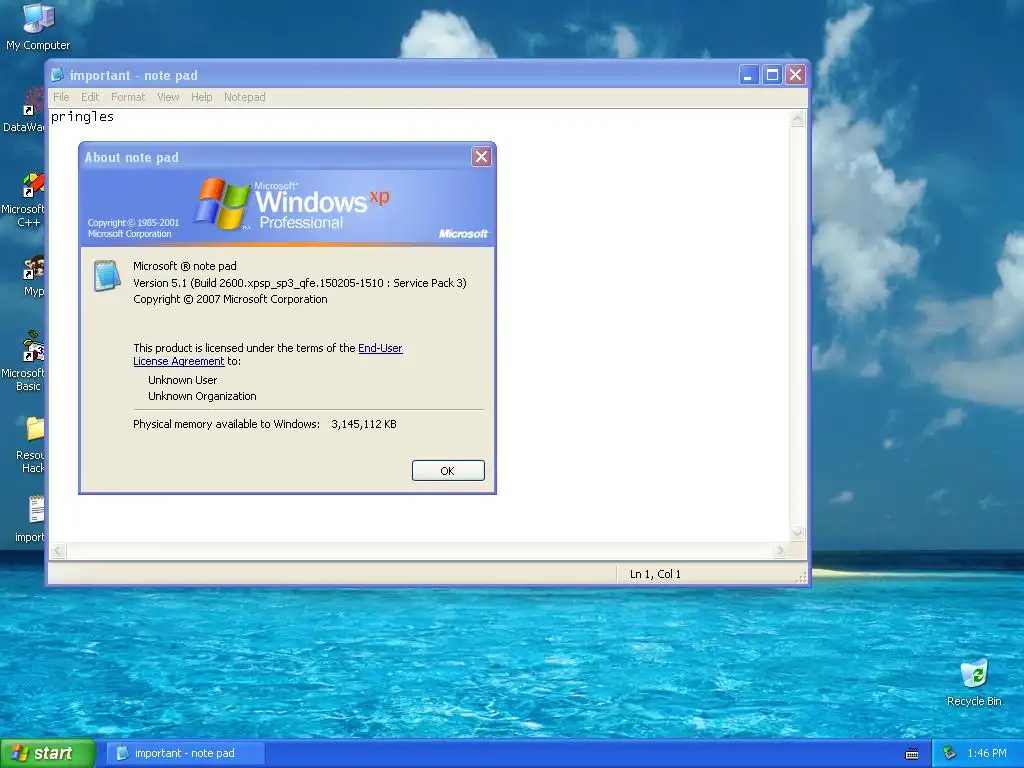Click the 1:46 PM taskbar clock
Screen dimensions: 1024x768
[x=987, y=754]
